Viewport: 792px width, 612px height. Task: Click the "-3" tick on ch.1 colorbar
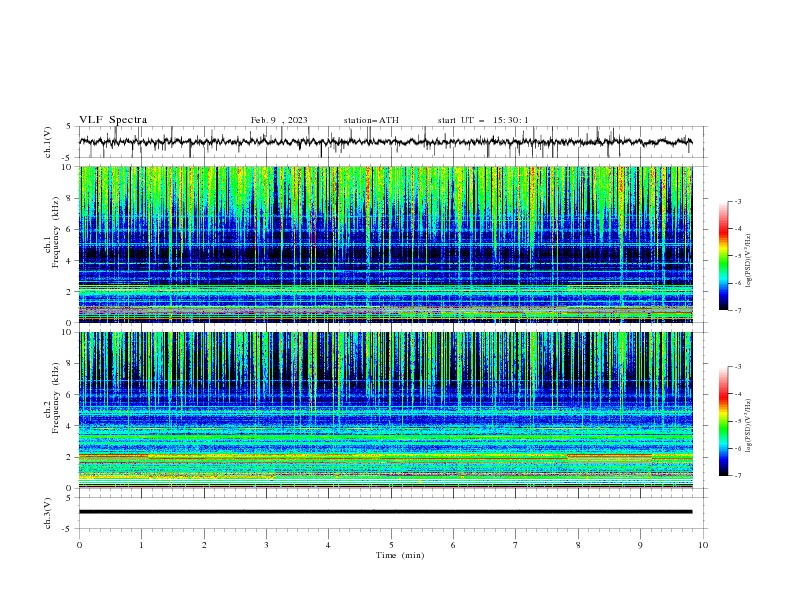pyautogui.click(x=738, y=201)
